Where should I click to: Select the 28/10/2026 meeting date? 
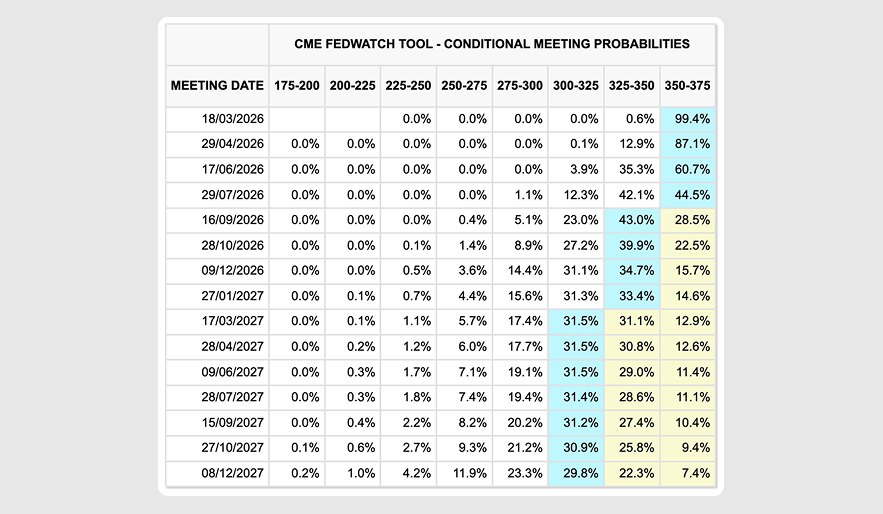232,246
